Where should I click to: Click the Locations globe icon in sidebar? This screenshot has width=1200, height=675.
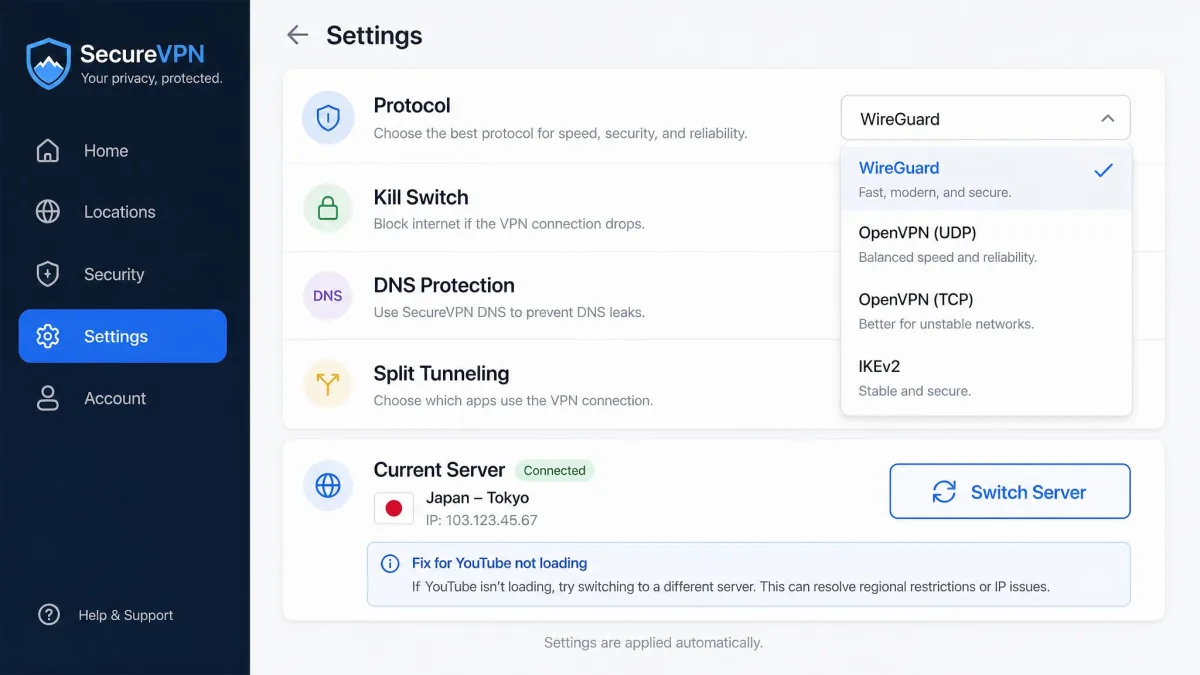click(x=47, y=212)
